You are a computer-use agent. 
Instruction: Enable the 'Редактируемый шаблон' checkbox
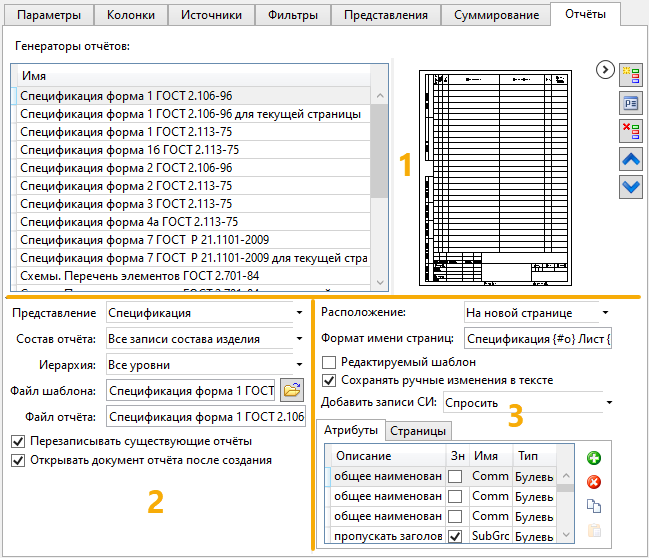[329, 362]
